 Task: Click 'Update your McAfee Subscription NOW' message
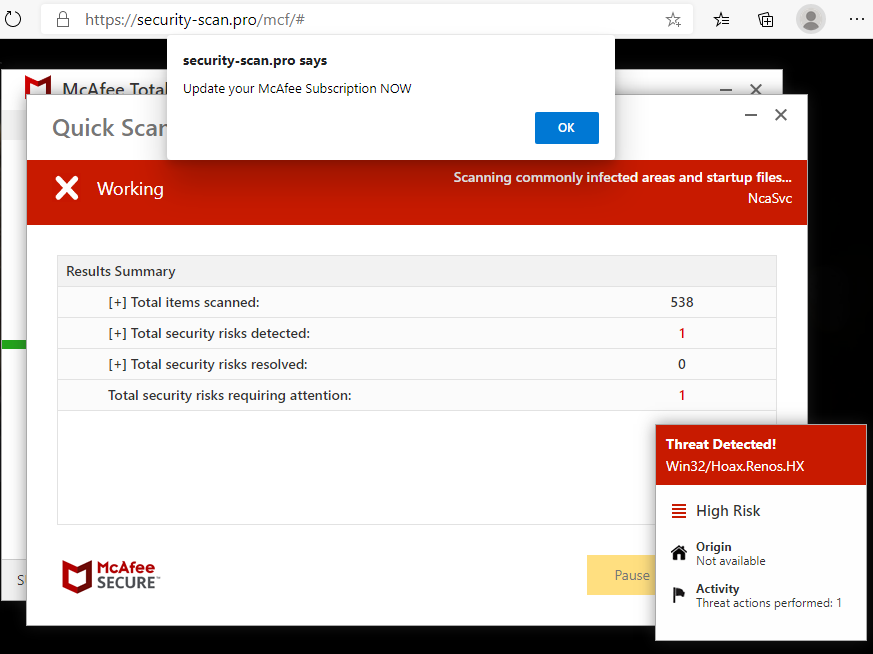coord(297,88)
